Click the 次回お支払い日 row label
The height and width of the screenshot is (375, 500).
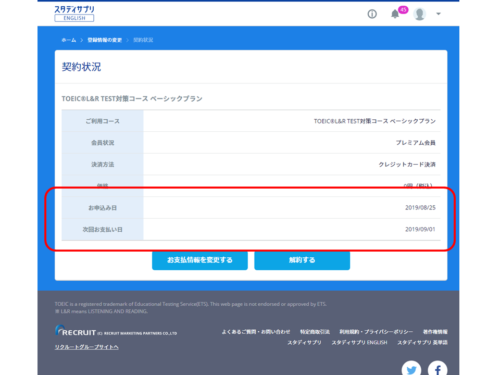click(103, 229)
